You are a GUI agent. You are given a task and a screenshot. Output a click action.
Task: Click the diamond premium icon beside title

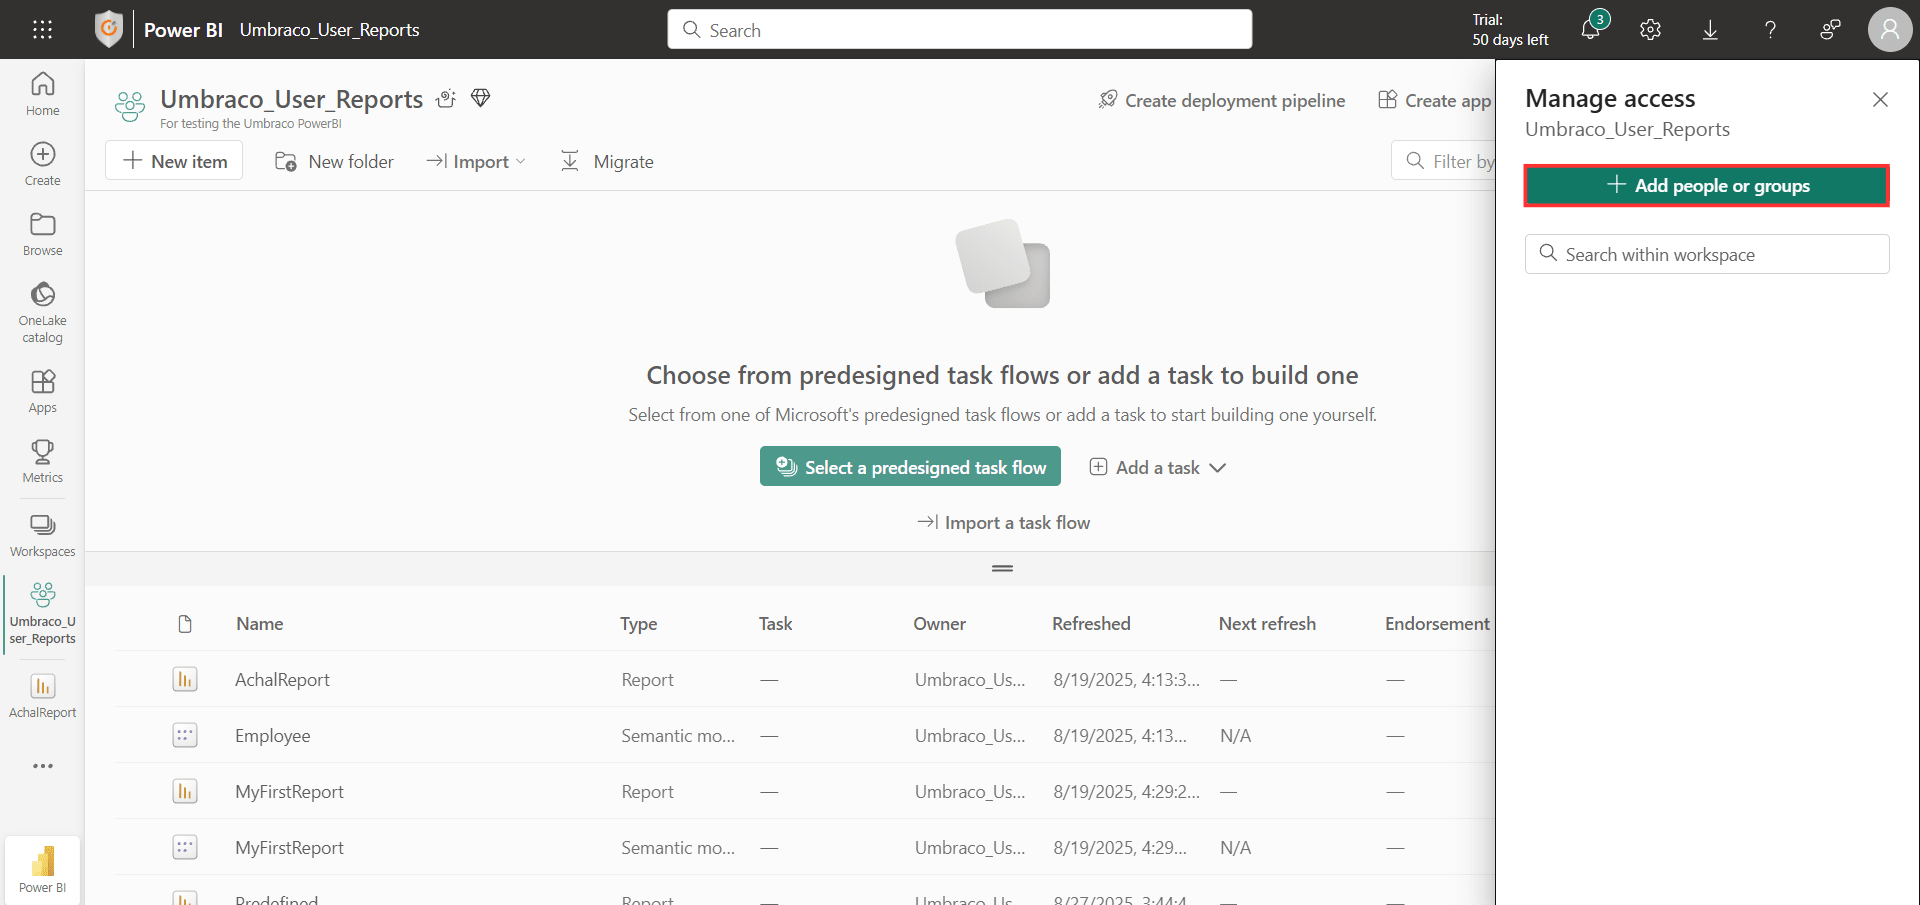[x=481, y=98]
